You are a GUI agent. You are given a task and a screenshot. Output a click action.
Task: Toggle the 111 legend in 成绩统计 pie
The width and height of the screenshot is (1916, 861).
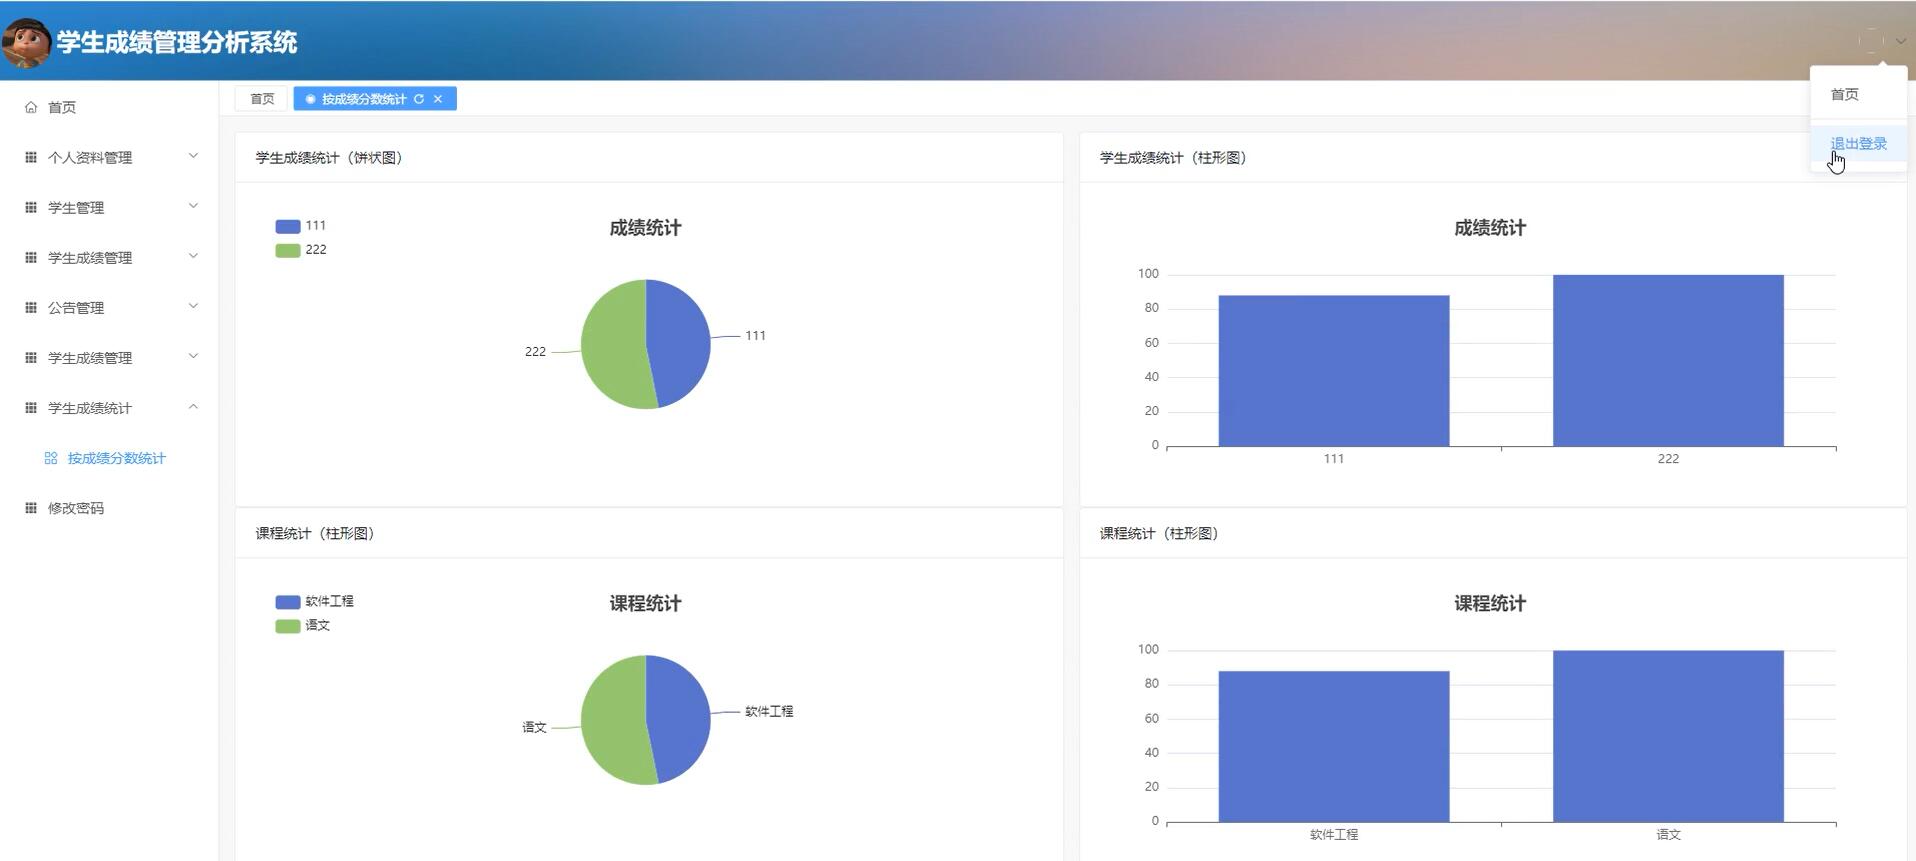tap(301, 226)
